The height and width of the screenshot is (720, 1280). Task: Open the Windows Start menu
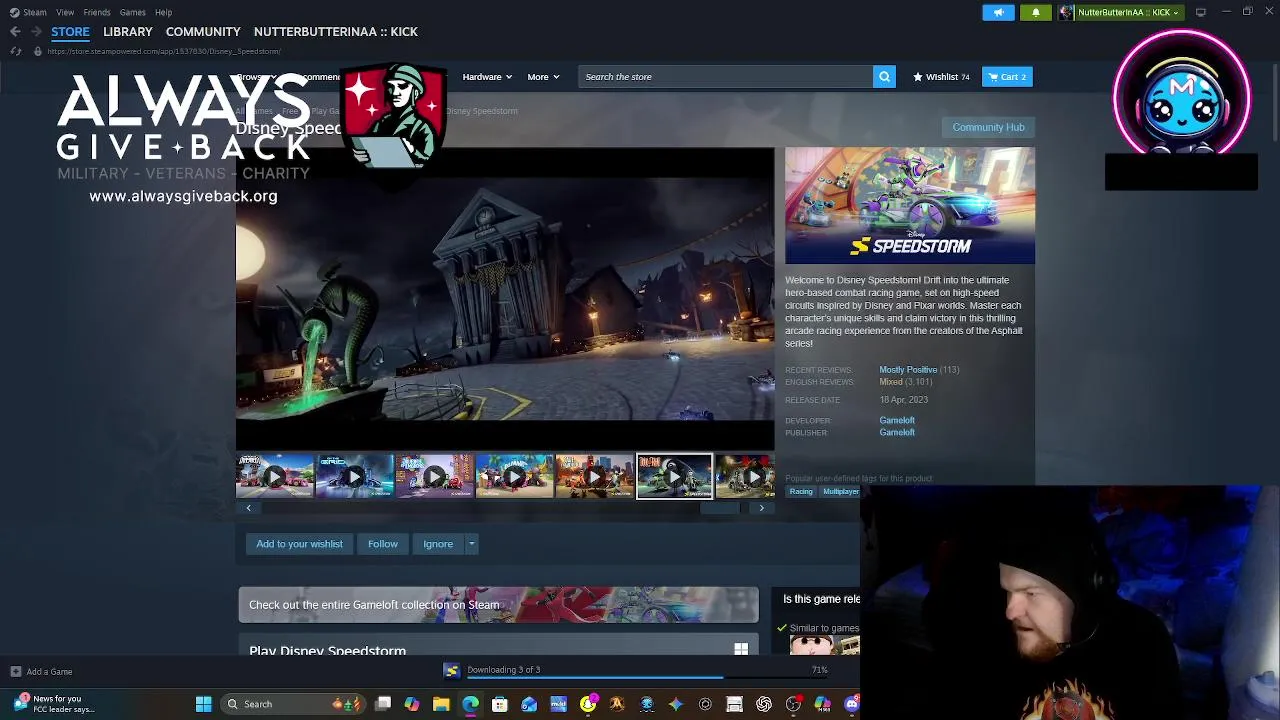(x=204, y=704)
